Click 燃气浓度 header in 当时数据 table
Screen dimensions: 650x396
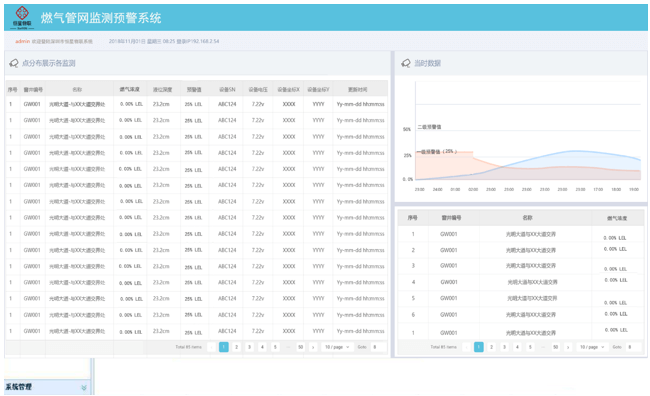[617, 218]
